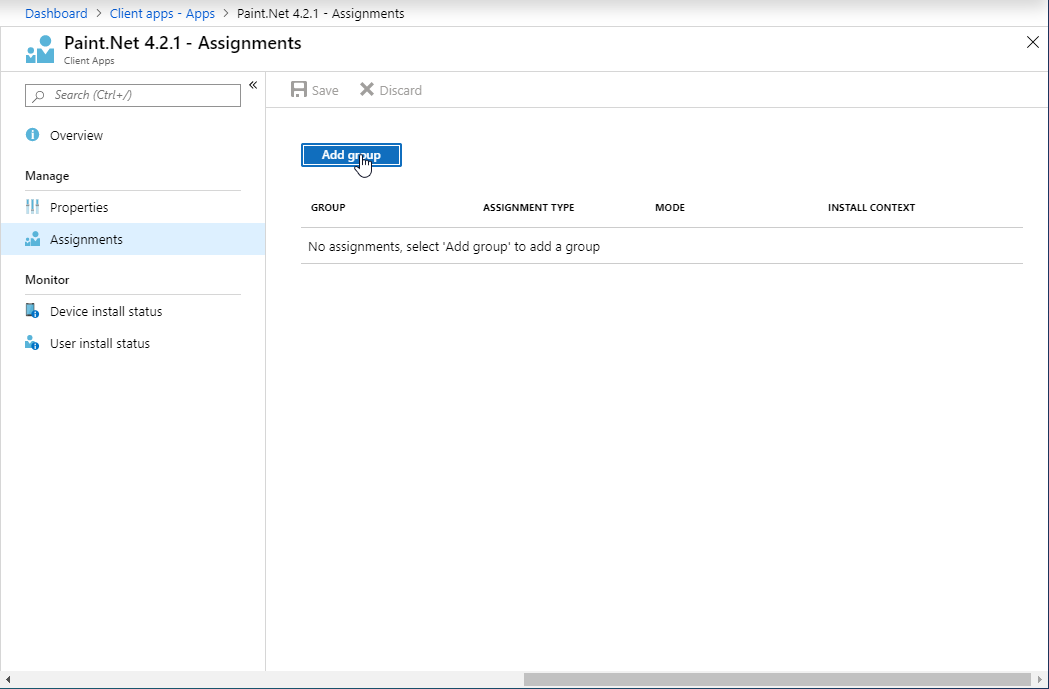The image size is (1049, 689).
Task: Click the horizontal scrollbar right arrow
Action: tap(1039, 680)
